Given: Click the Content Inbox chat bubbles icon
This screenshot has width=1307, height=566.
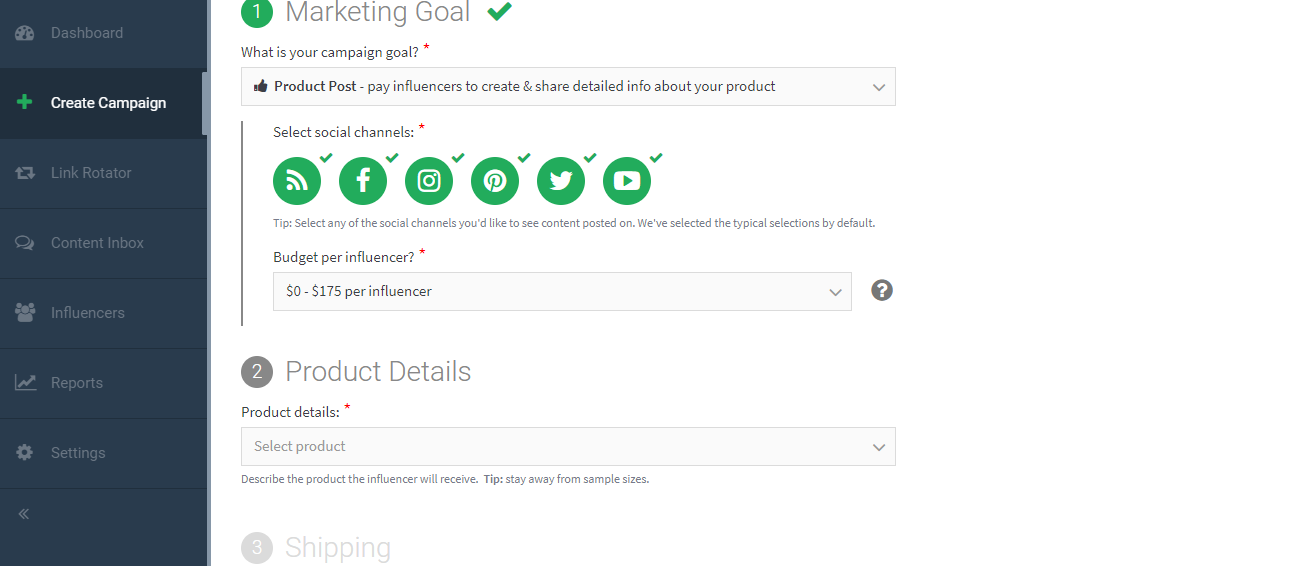Looking at the screenshot, I should coord(25,243).
